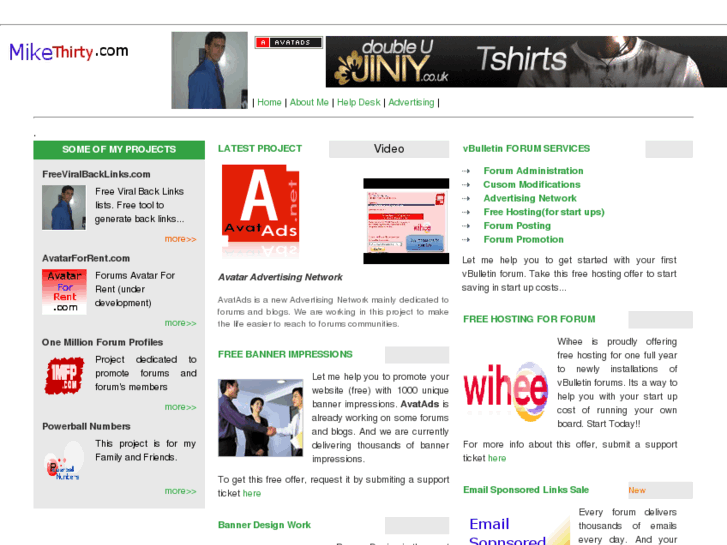727x545 pixels.
Task: Open the Advertising Network link
Action: (530, 198)
